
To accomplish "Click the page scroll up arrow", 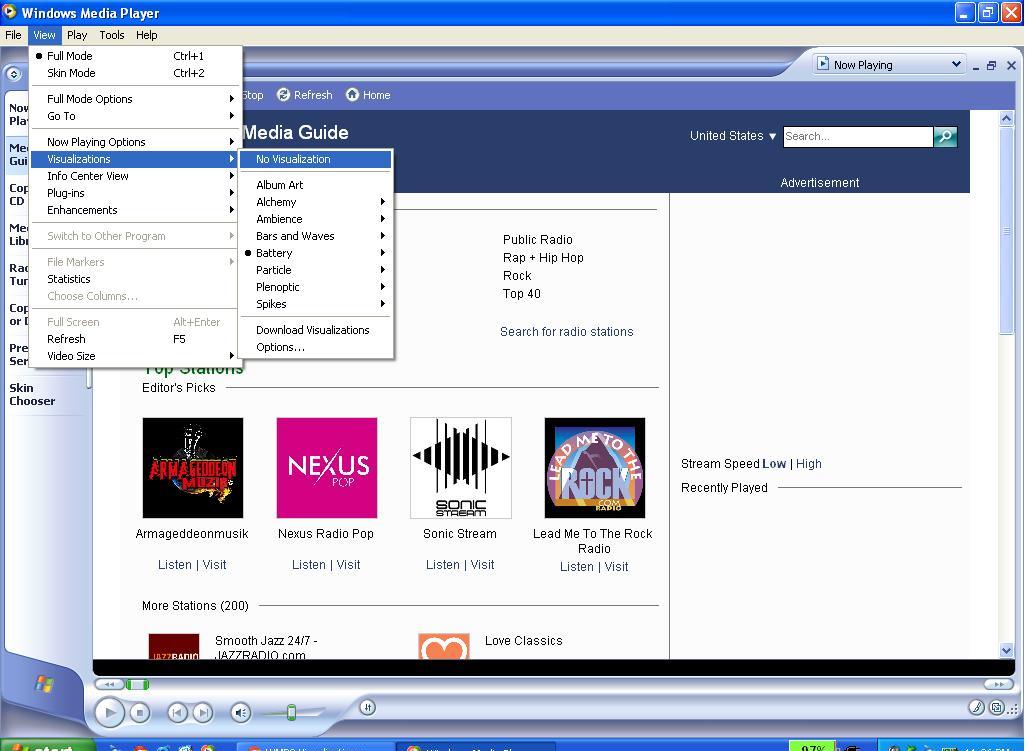I will coord(1007,118).
